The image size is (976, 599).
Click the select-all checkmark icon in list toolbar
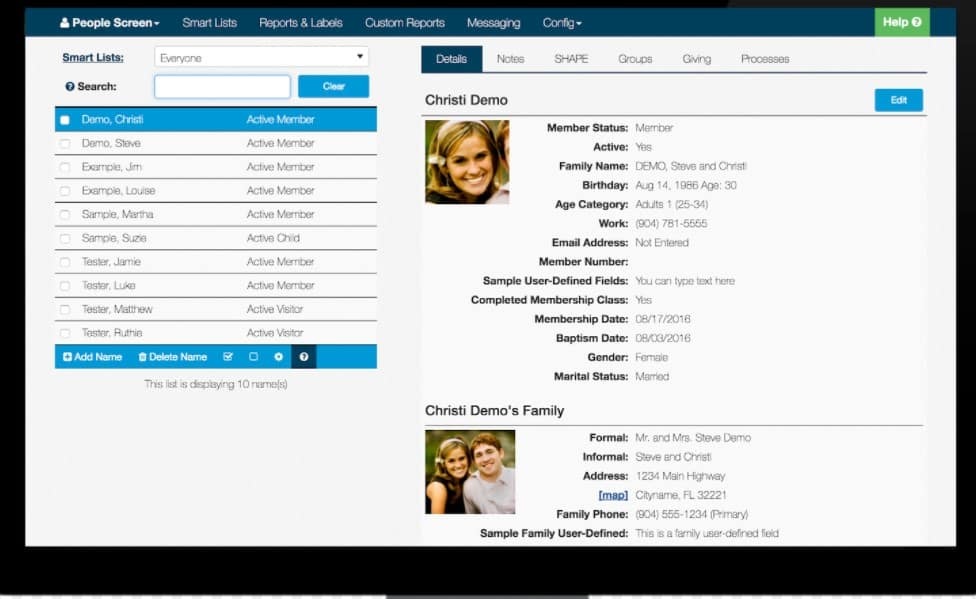[x=228, y=357]
